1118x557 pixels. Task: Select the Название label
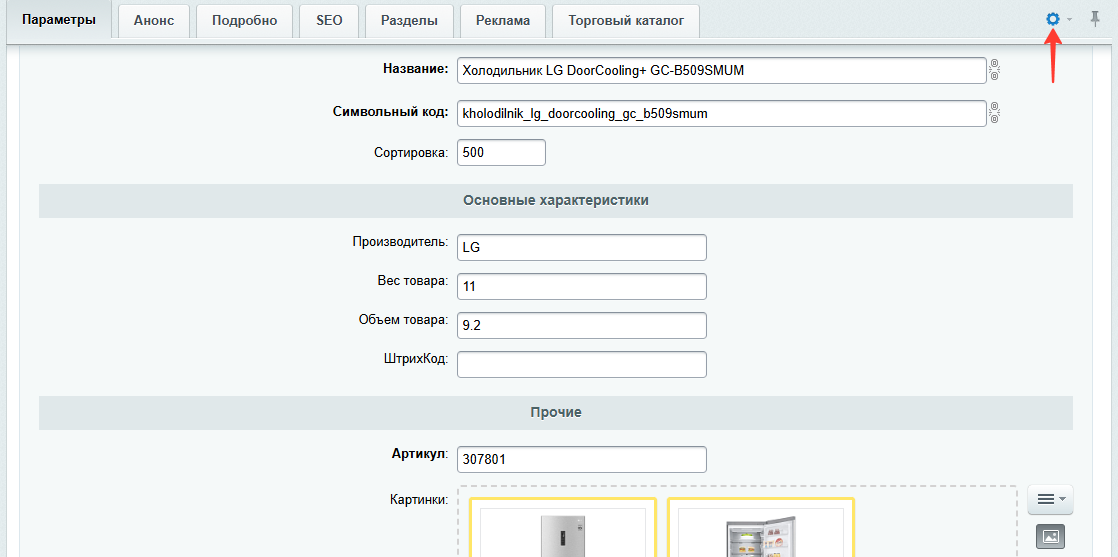coord(416,69)
